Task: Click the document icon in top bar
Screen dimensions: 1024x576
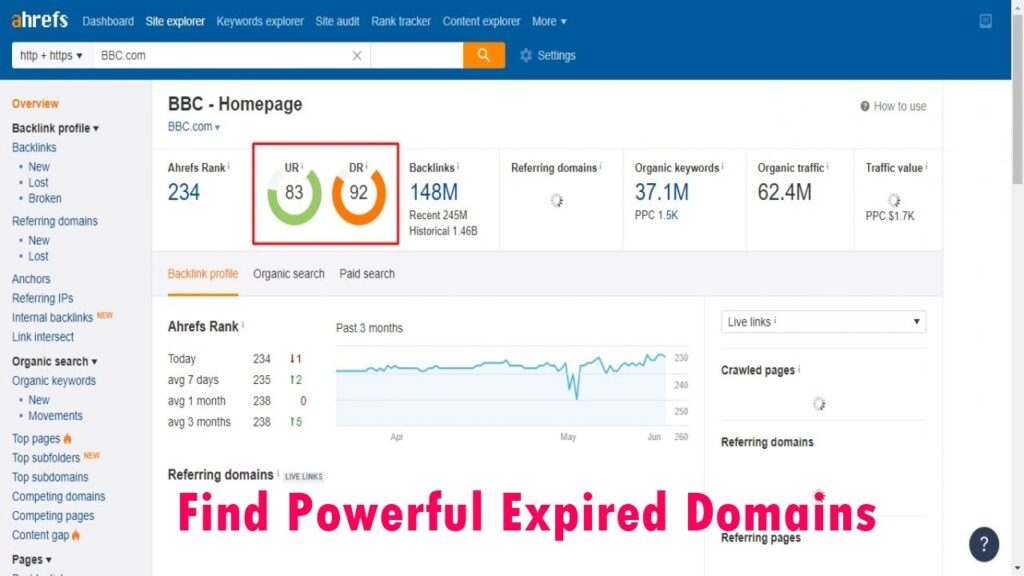Action: click(985, 21)
